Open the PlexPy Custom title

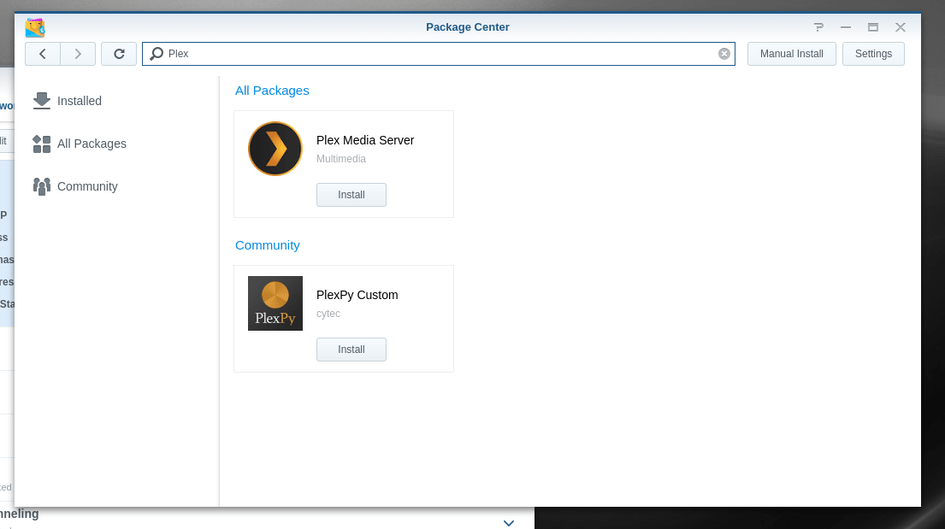click(357, 295)
